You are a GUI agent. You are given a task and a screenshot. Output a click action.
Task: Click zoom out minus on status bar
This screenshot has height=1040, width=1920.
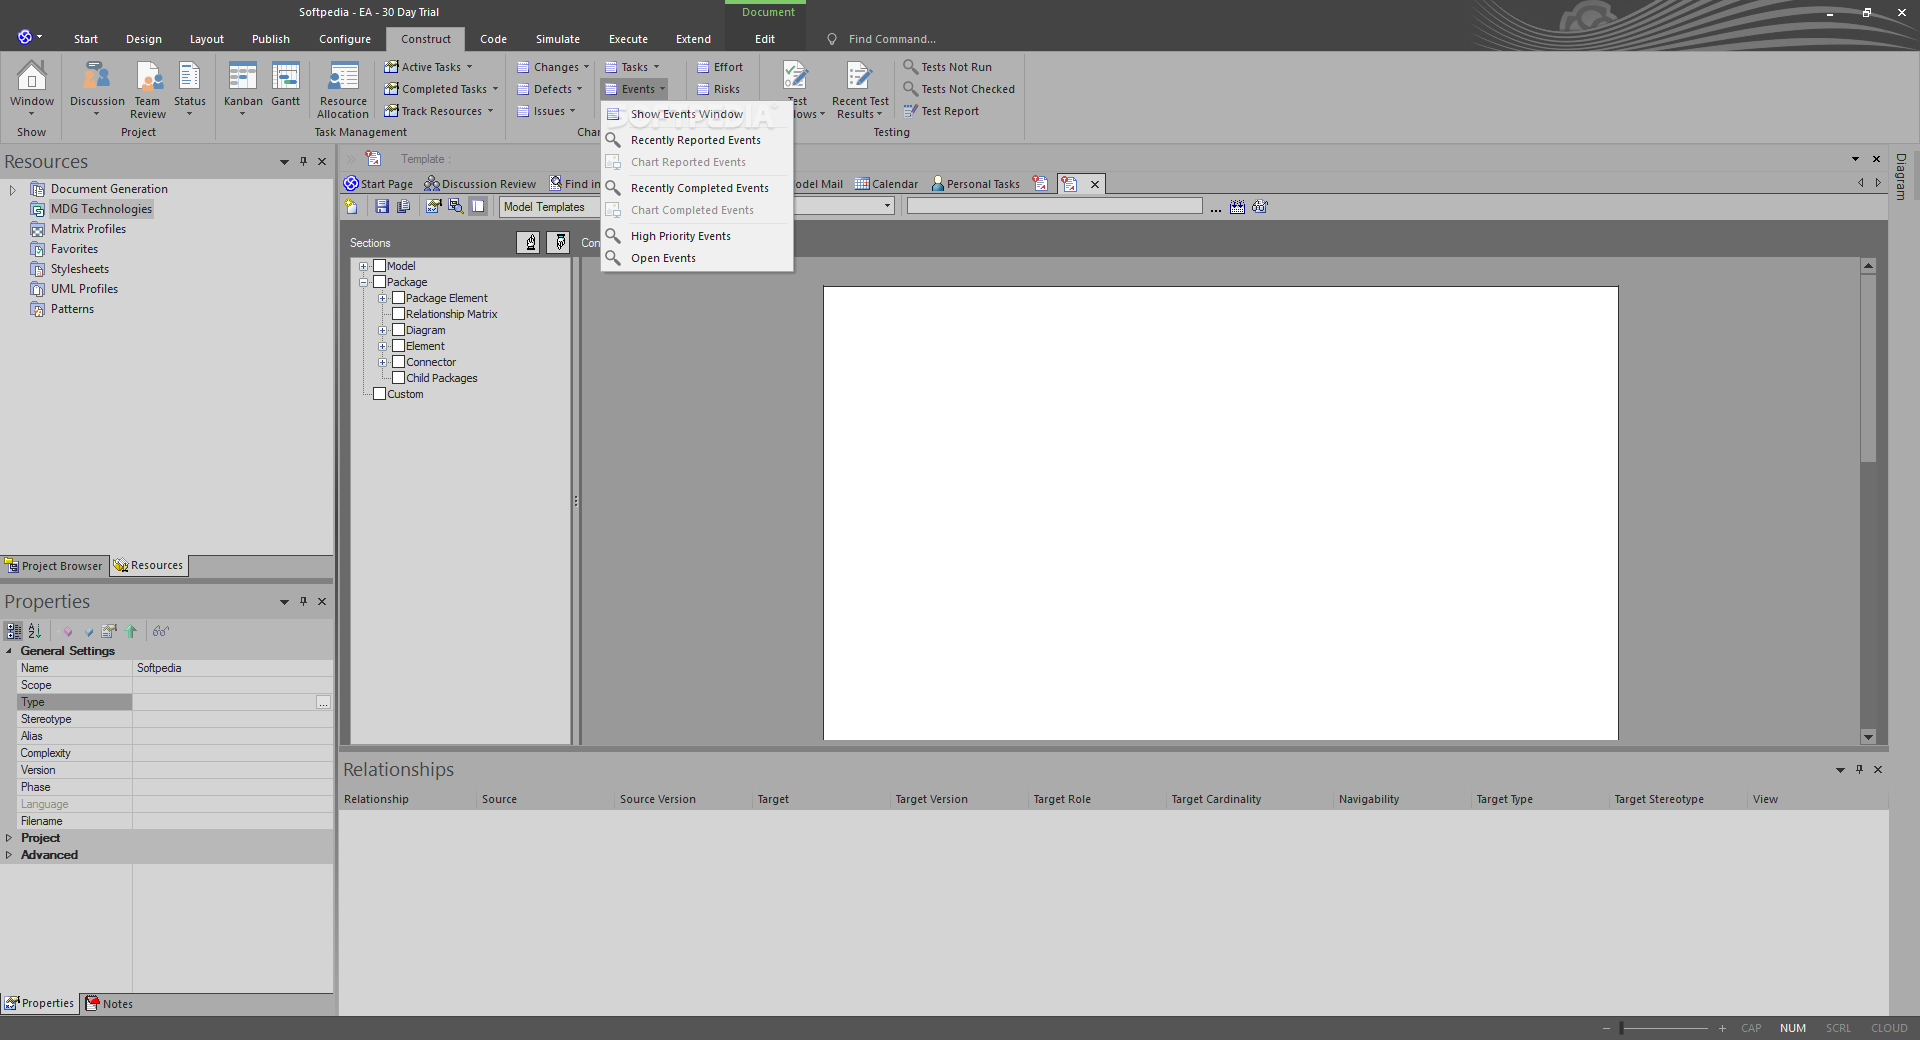pyautogui.click(x=1607, y=1028)
